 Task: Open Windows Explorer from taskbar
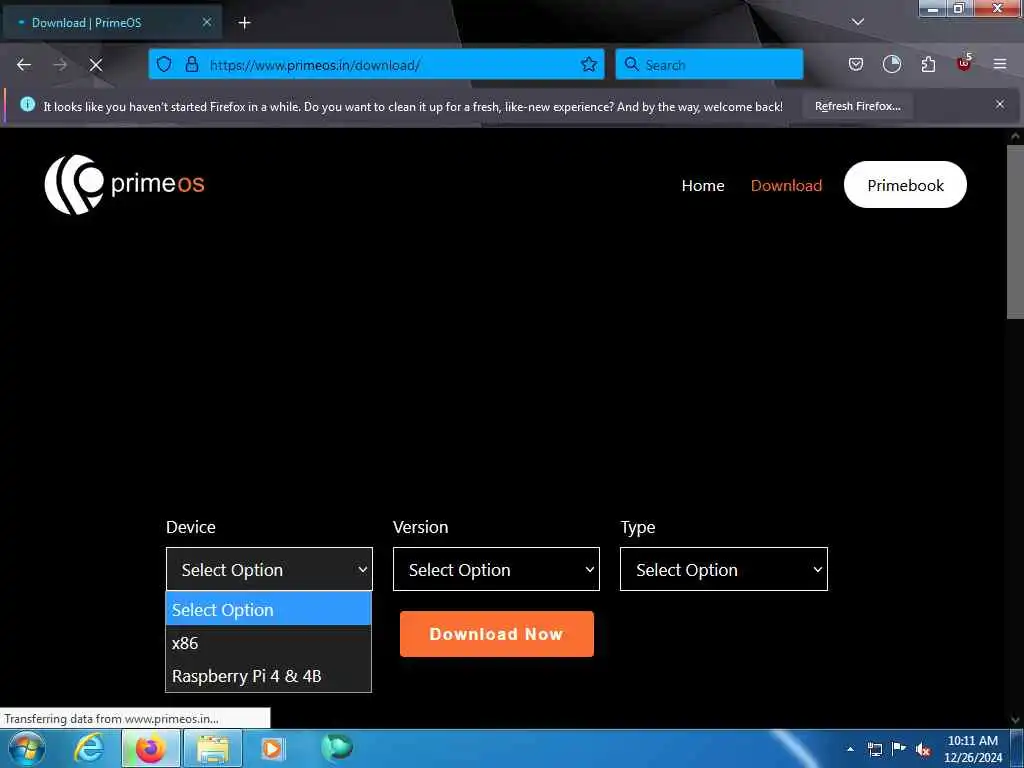point(213,748)
